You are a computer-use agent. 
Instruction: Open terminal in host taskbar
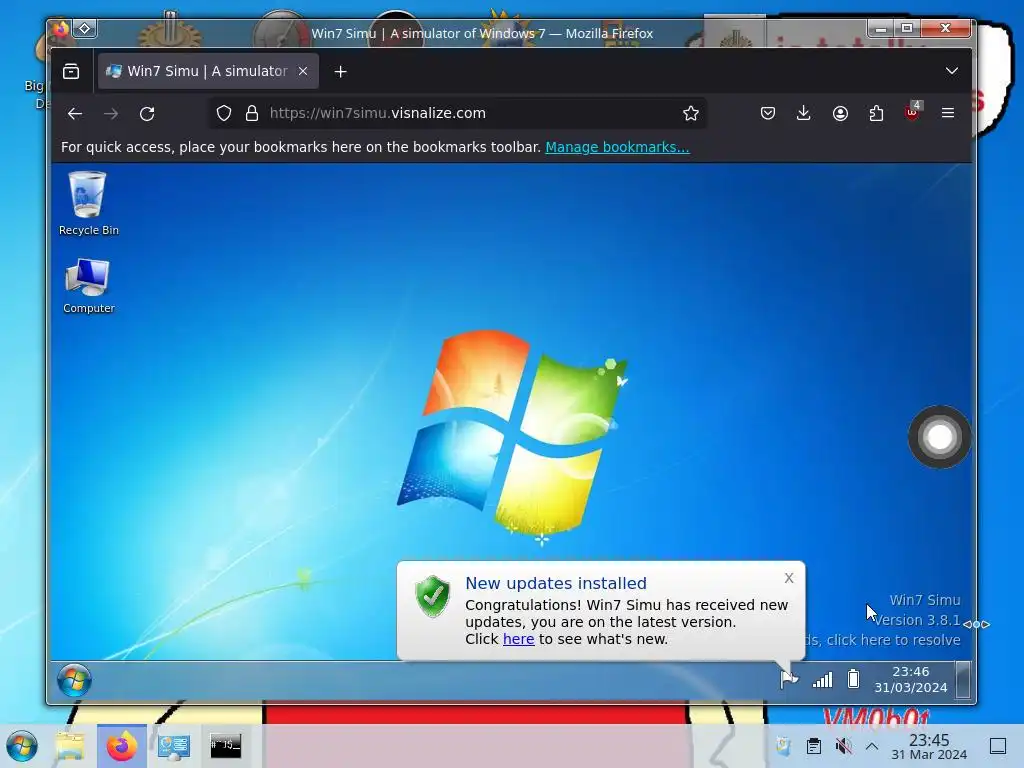225,746
